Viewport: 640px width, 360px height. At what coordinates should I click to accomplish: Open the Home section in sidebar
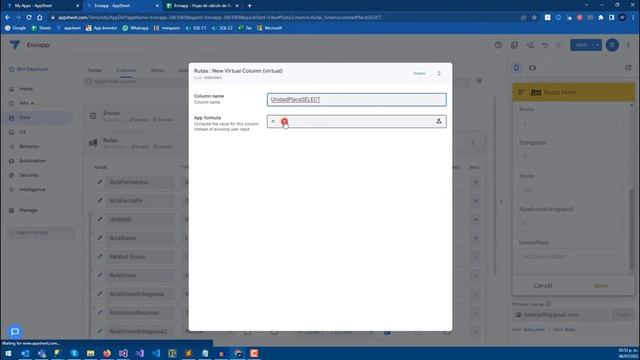(x=26, y=89)
